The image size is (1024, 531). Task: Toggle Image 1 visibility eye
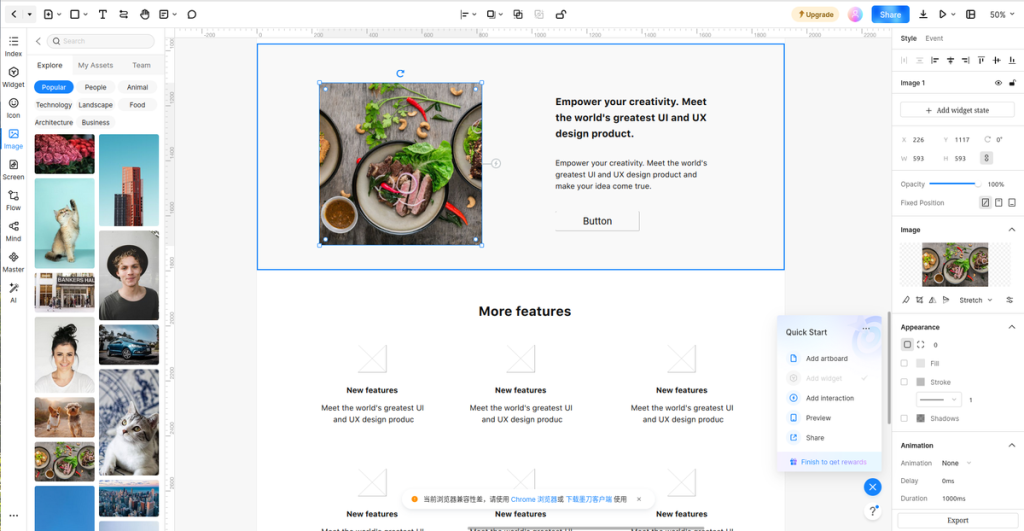998,83
